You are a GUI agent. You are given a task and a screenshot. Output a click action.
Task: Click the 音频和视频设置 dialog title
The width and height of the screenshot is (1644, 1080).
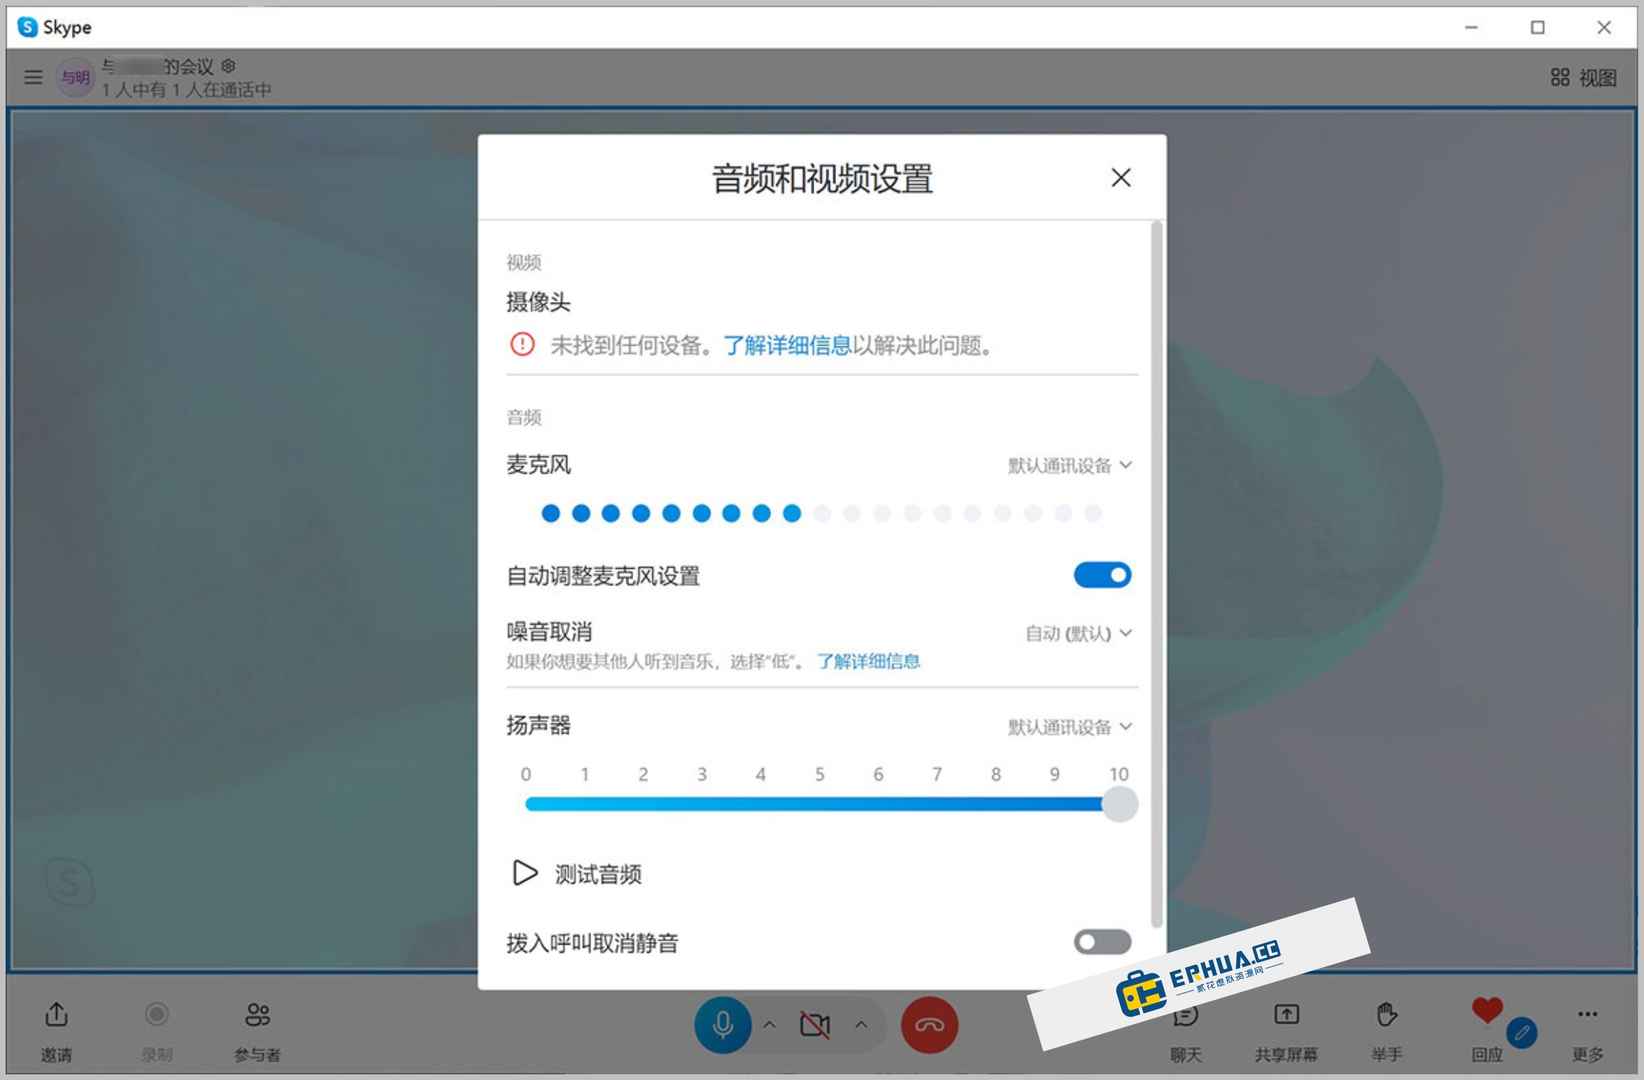822,179
